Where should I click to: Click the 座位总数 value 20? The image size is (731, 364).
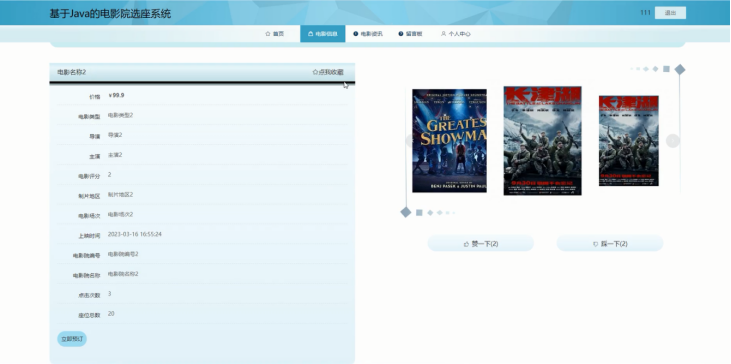tap(111, 314)
